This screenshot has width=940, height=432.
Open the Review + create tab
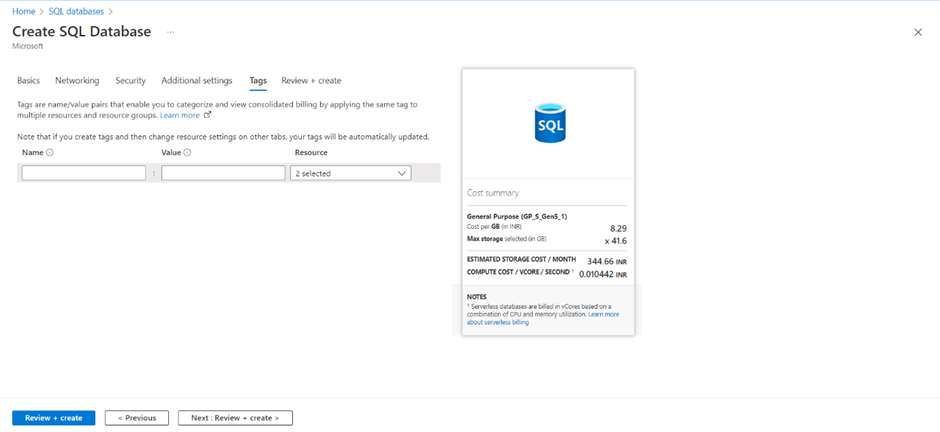click(311, 80)
